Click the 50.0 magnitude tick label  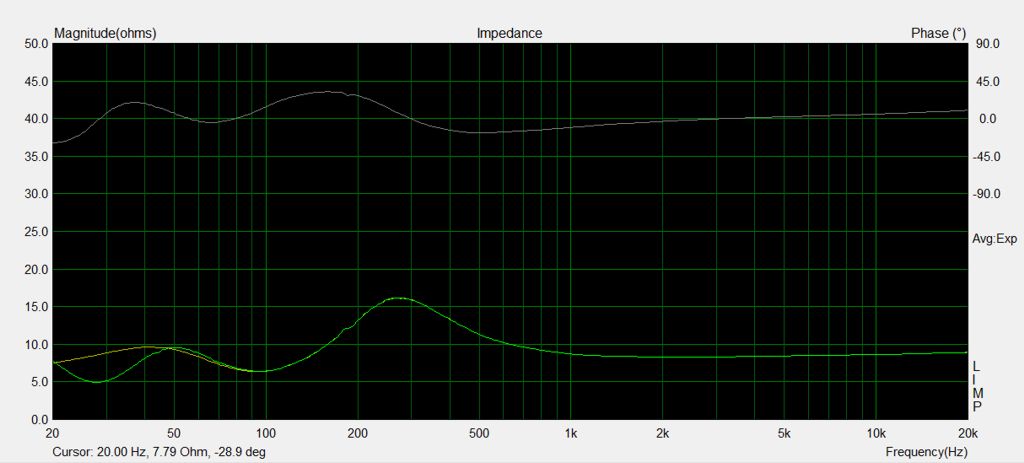point(36,44)
